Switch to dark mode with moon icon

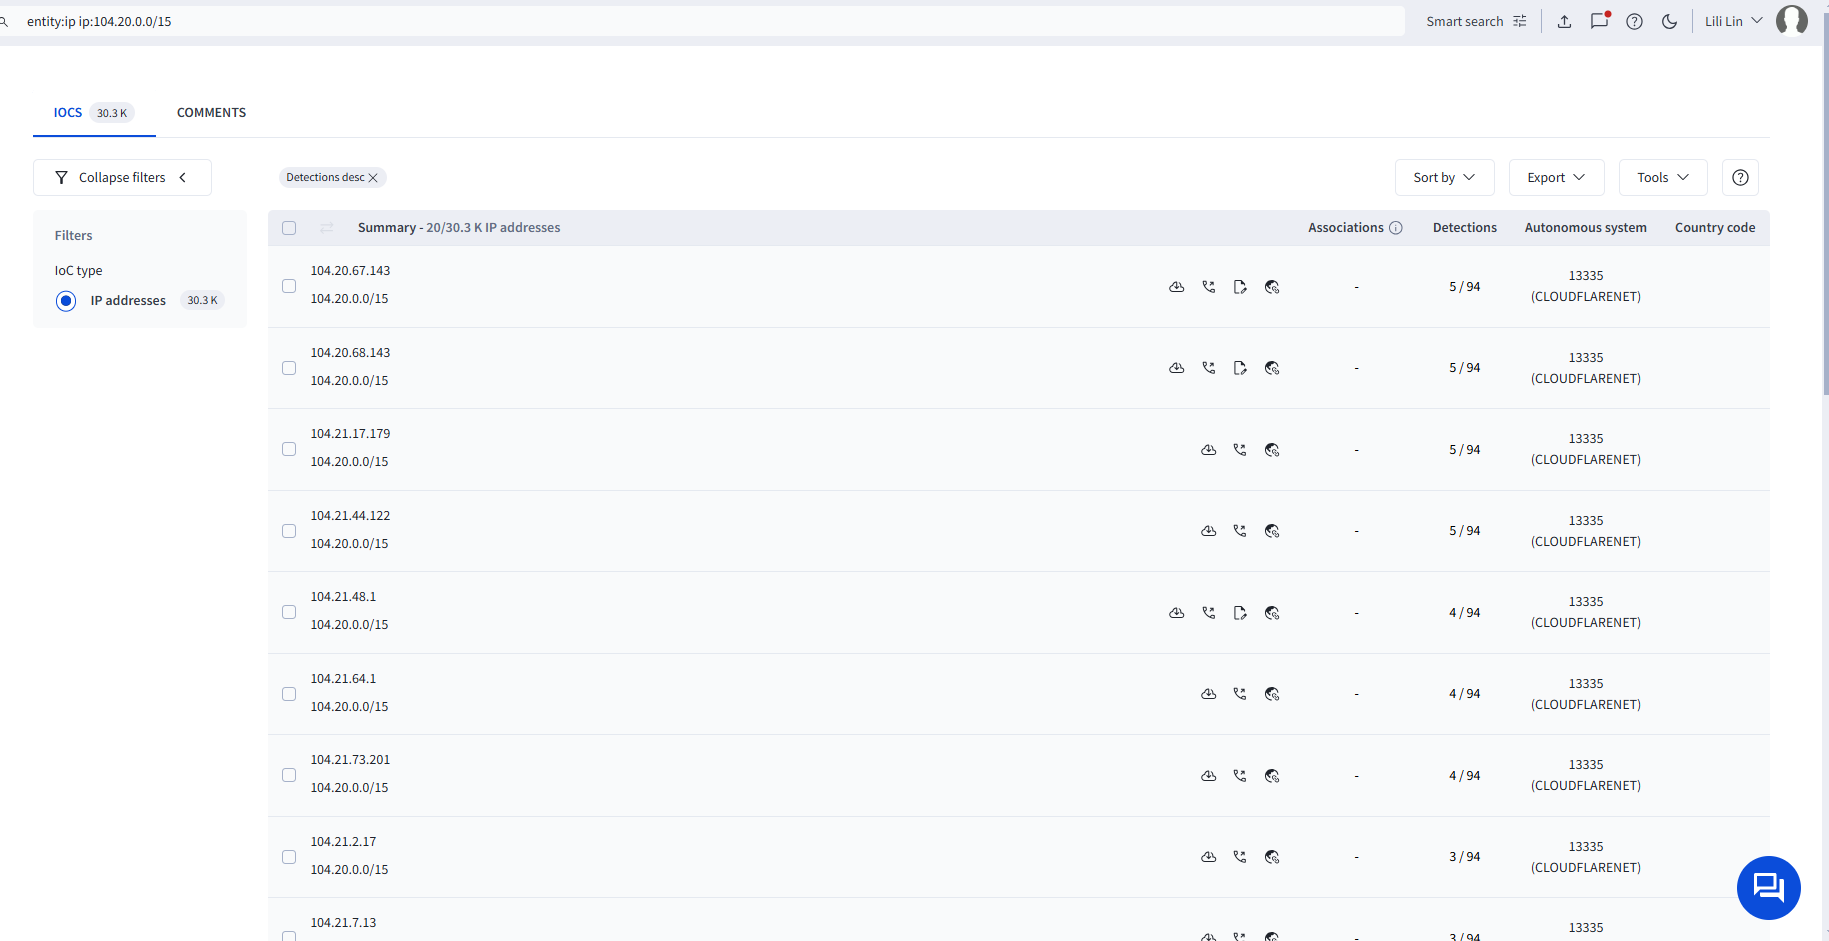[x=1669, y=21]
